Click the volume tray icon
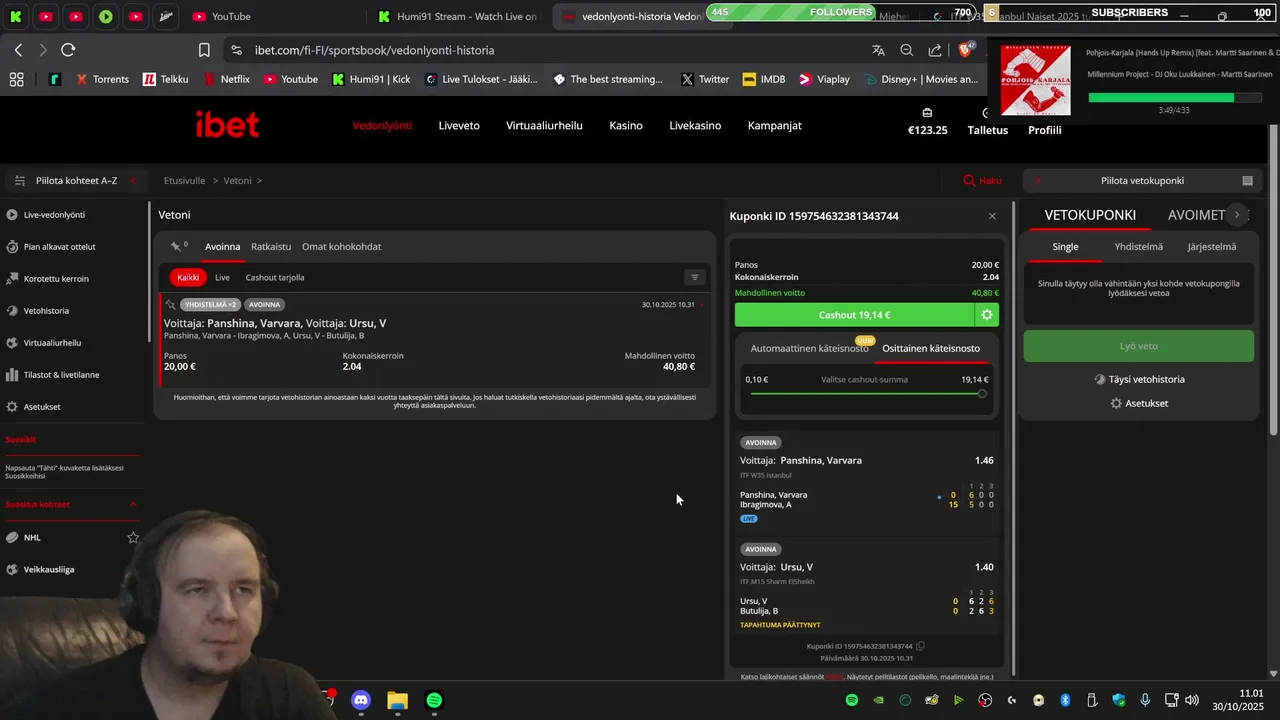The image size is (1280, 720). pos(1192,700)
